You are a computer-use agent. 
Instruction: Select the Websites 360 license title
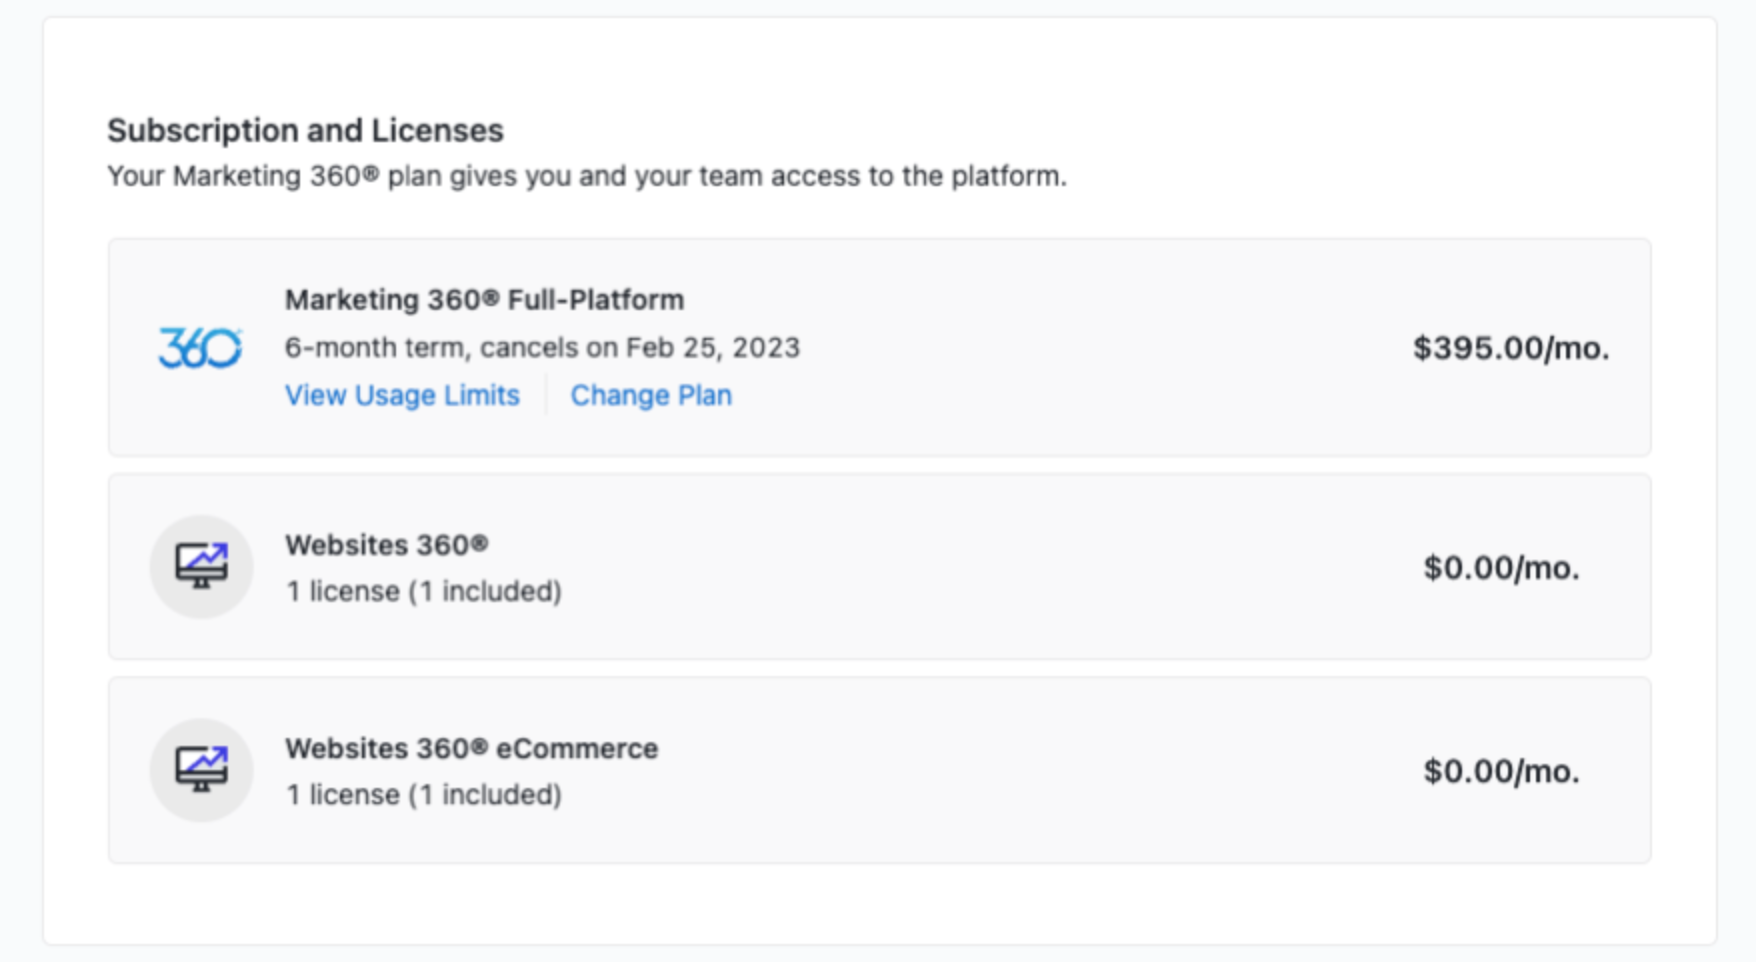(387, 545)
